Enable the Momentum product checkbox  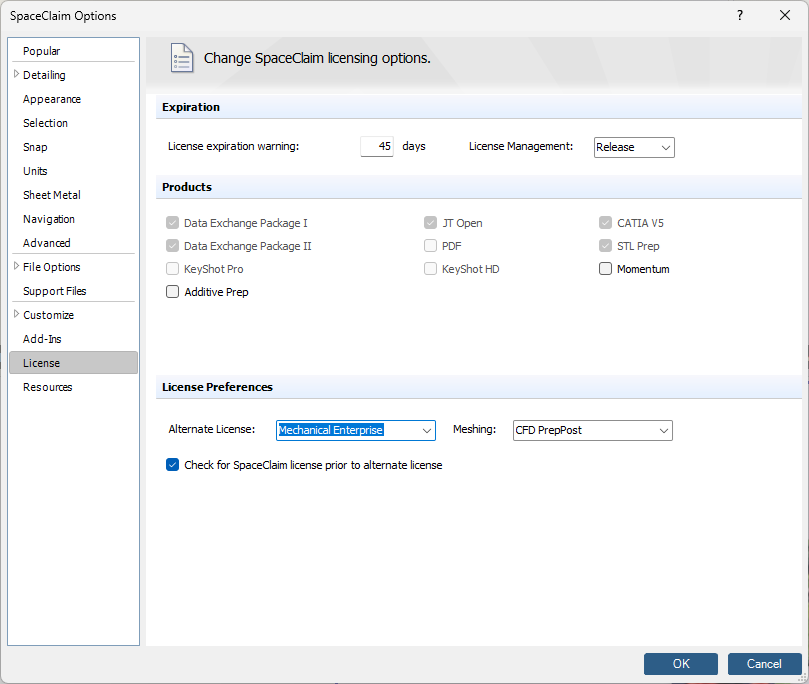(x=606, y=269)
